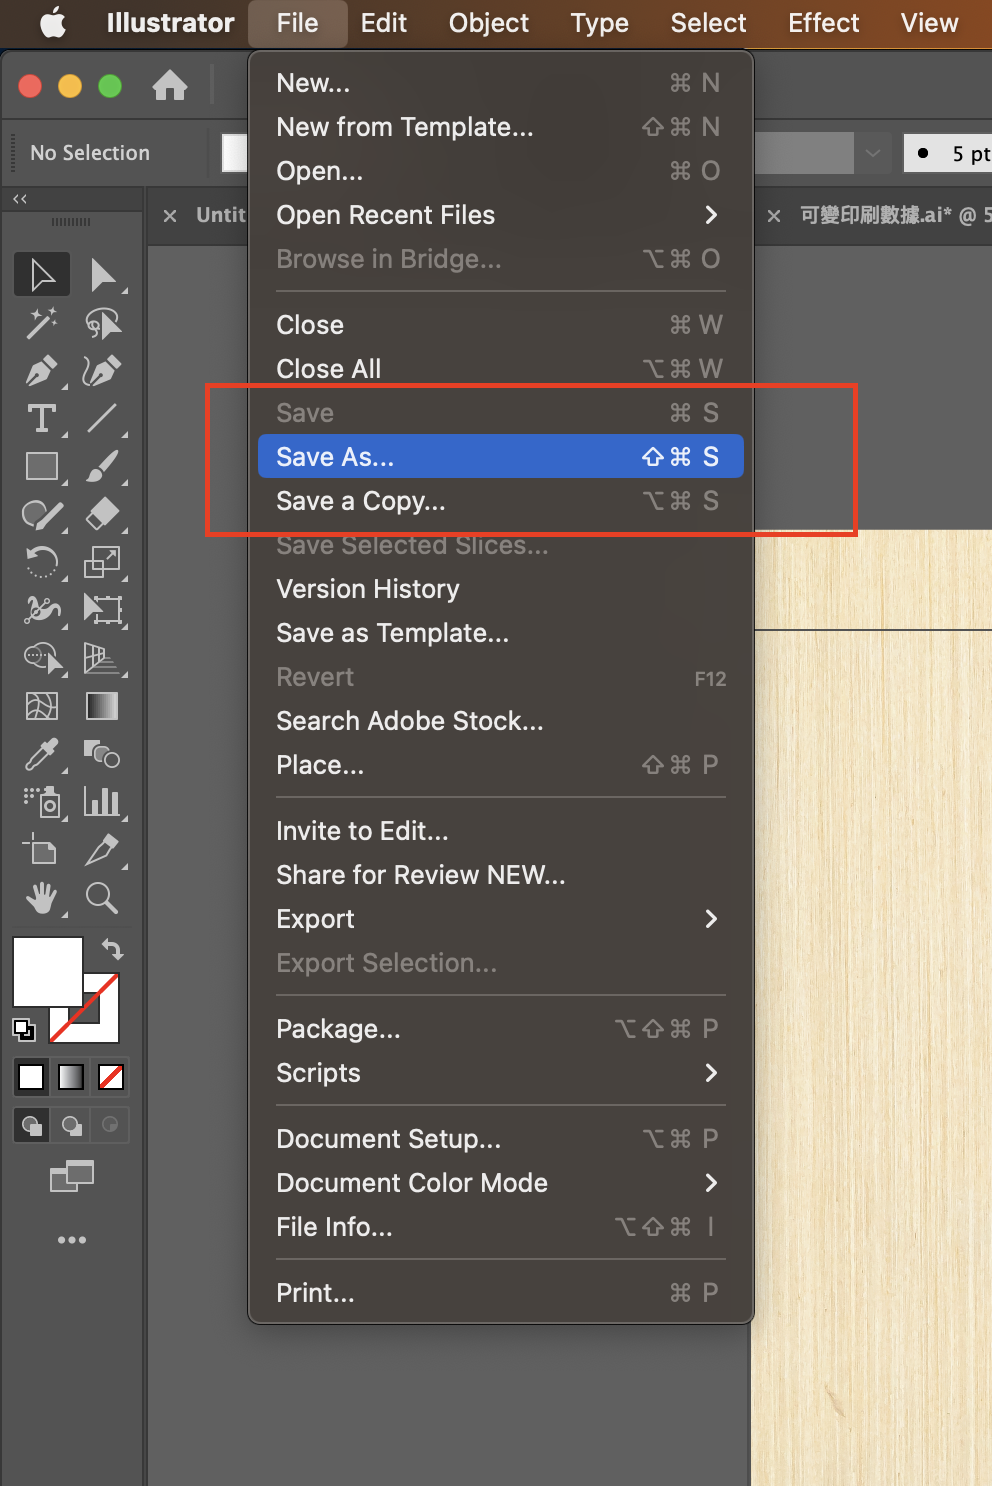Apply None mode button
This screenshot has height=1486, width=992.
[x=111, y=1077]
